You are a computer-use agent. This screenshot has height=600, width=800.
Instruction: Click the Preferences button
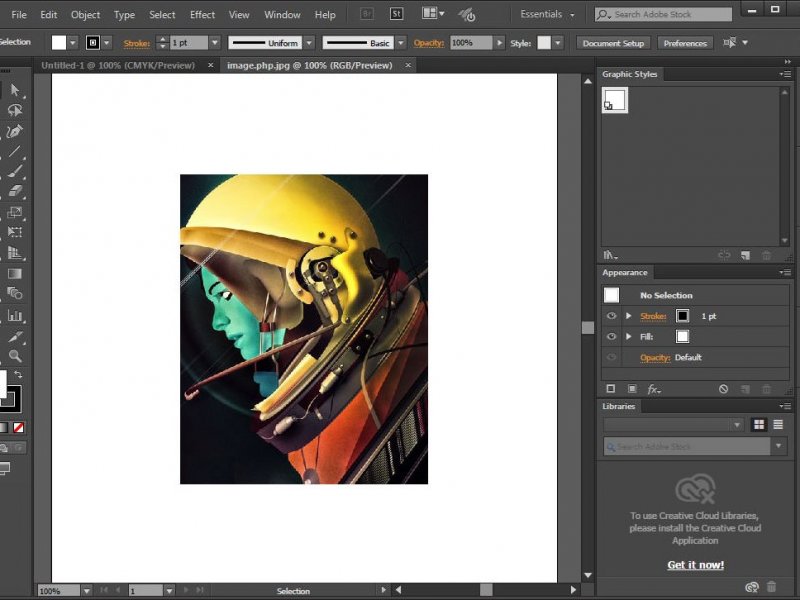tap(685, 43)
